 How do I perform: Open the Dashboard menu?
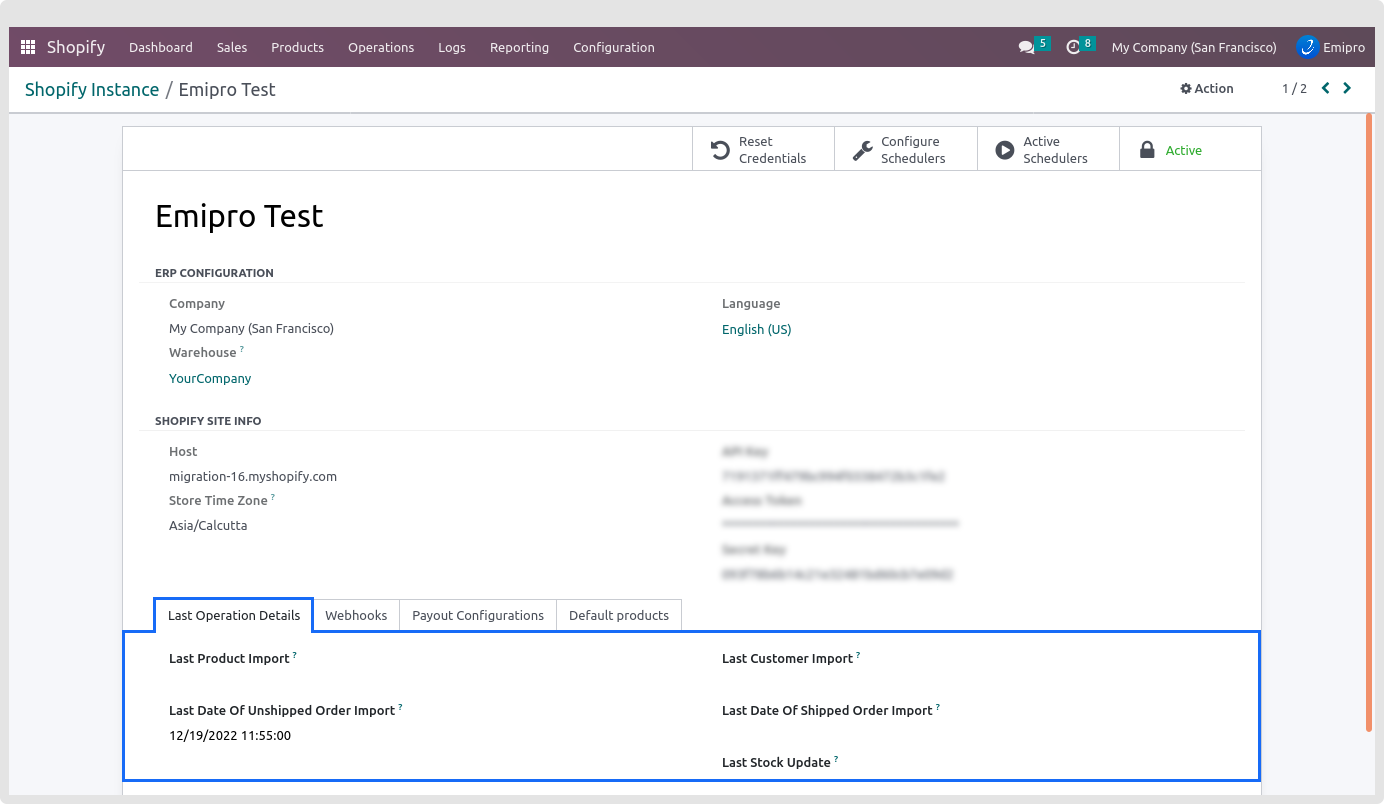[x=161, y=47]
